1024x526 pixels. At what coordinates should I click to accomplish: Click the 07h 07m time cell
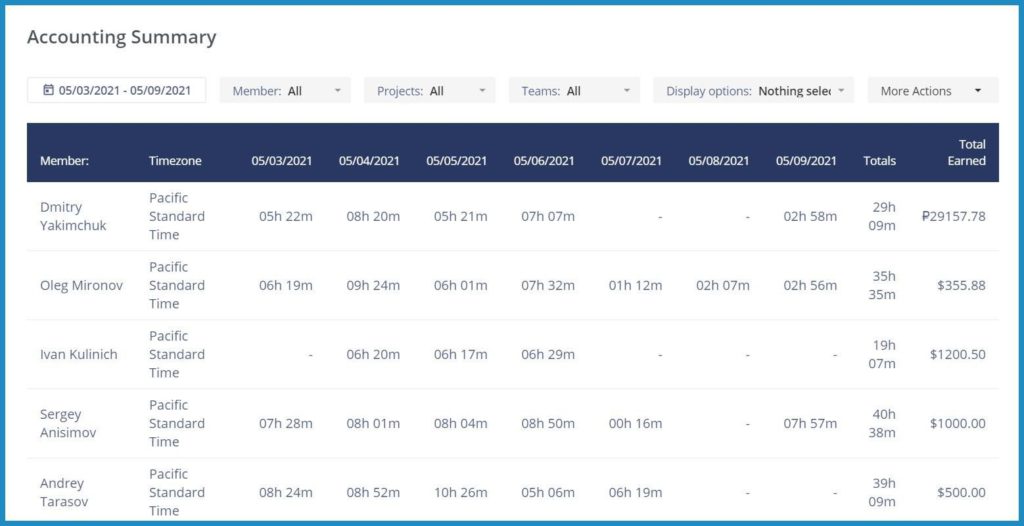[x=548, y=216]
